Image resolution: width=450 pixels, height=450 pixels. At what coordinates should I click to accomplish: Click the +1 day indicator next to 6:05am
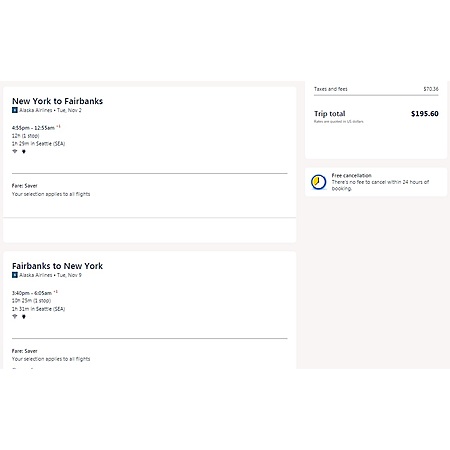pyautogui.click(x=56, y=292)
